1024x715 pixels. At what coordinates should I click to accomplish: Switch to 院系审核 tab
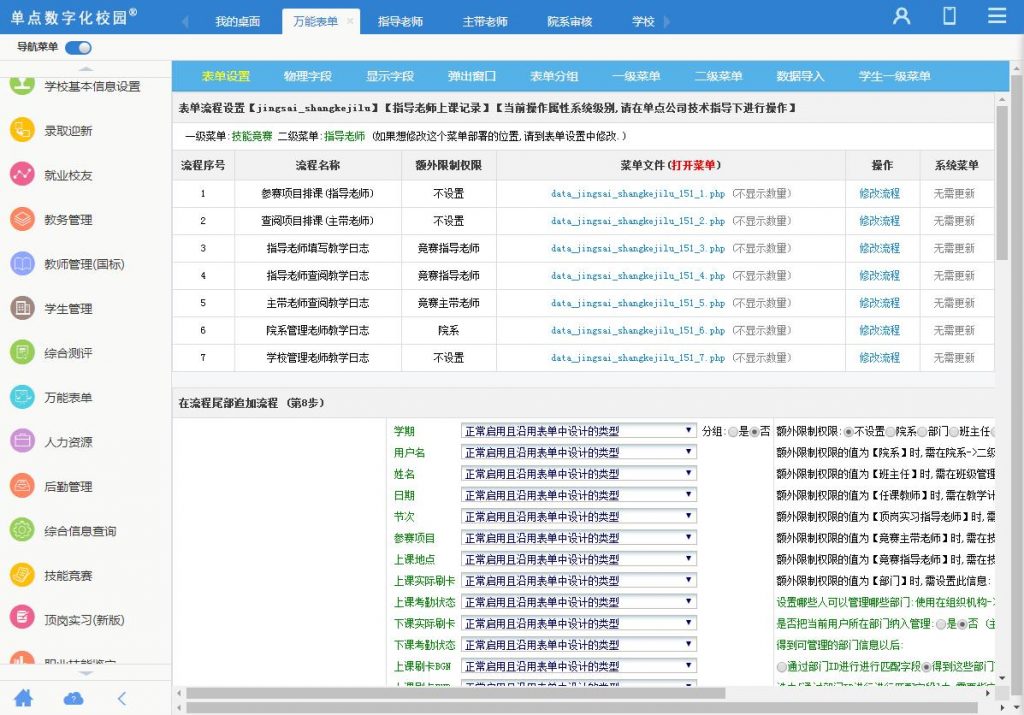pyautogui.click(x=569, y=22)
